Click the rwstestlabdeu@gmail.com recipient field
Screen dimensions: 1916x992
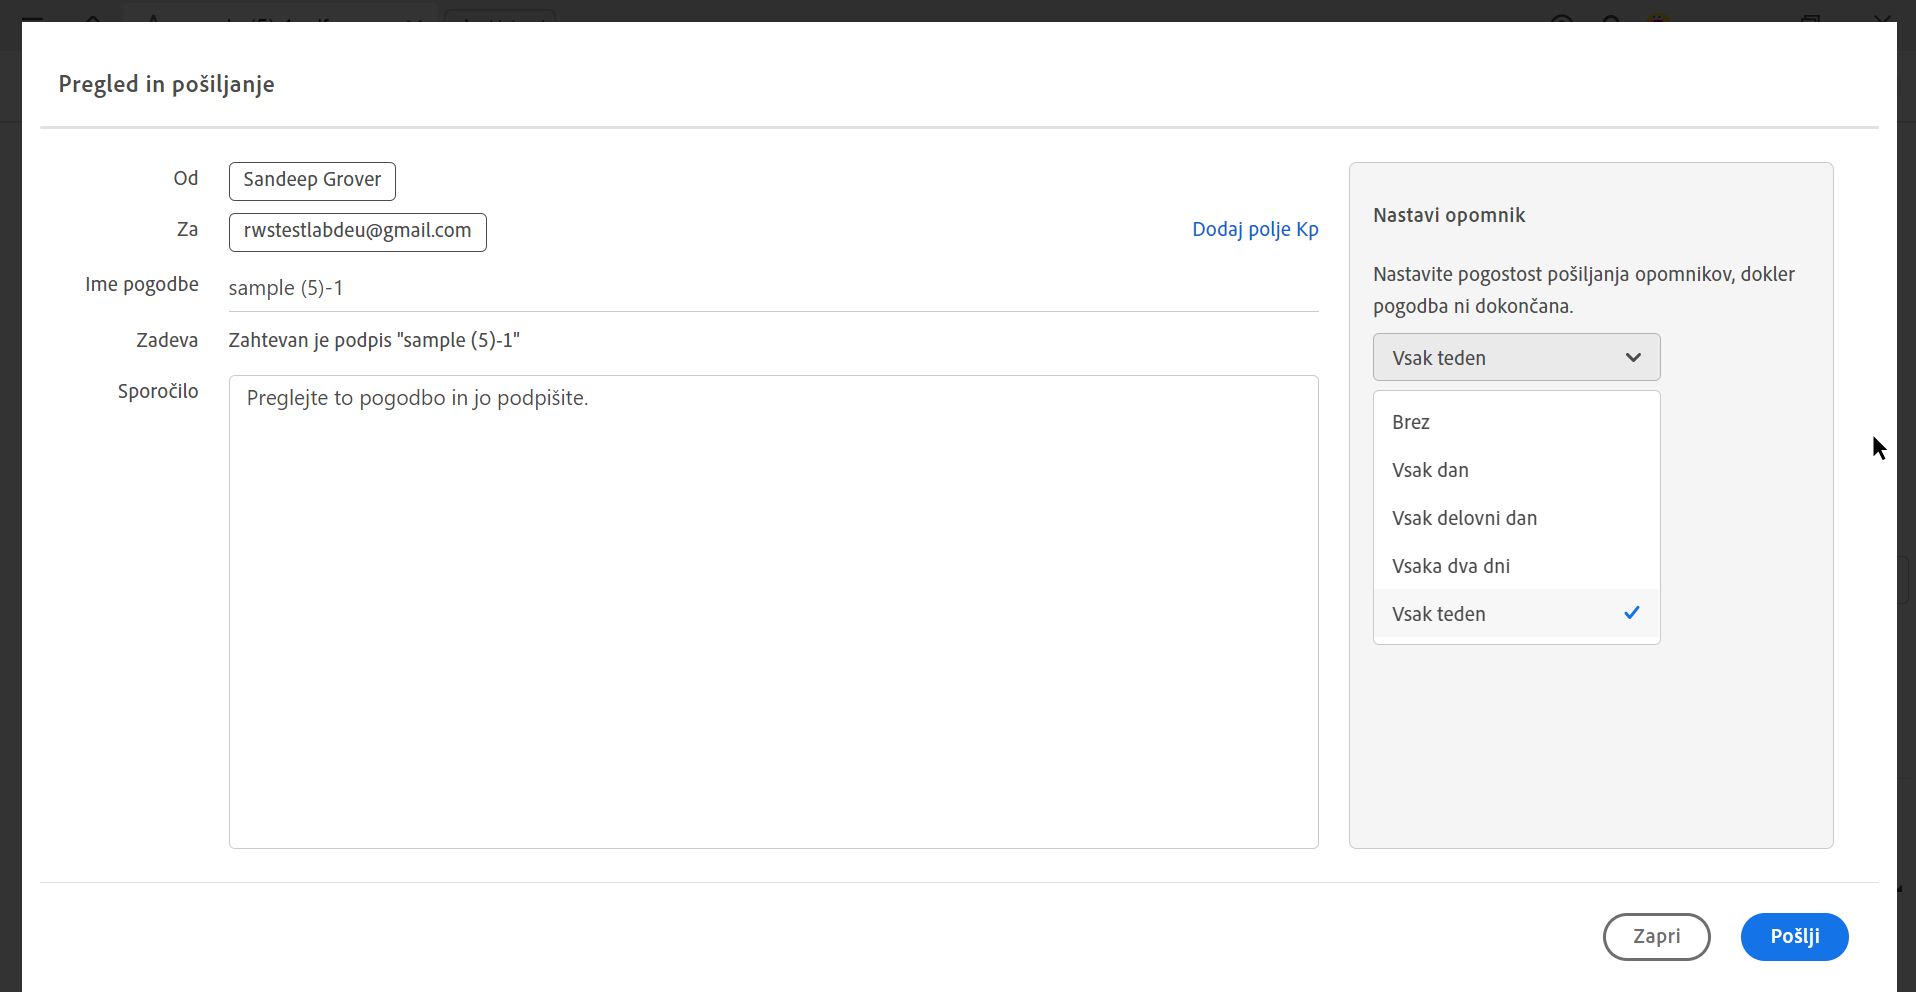click(x=357, y=231)
